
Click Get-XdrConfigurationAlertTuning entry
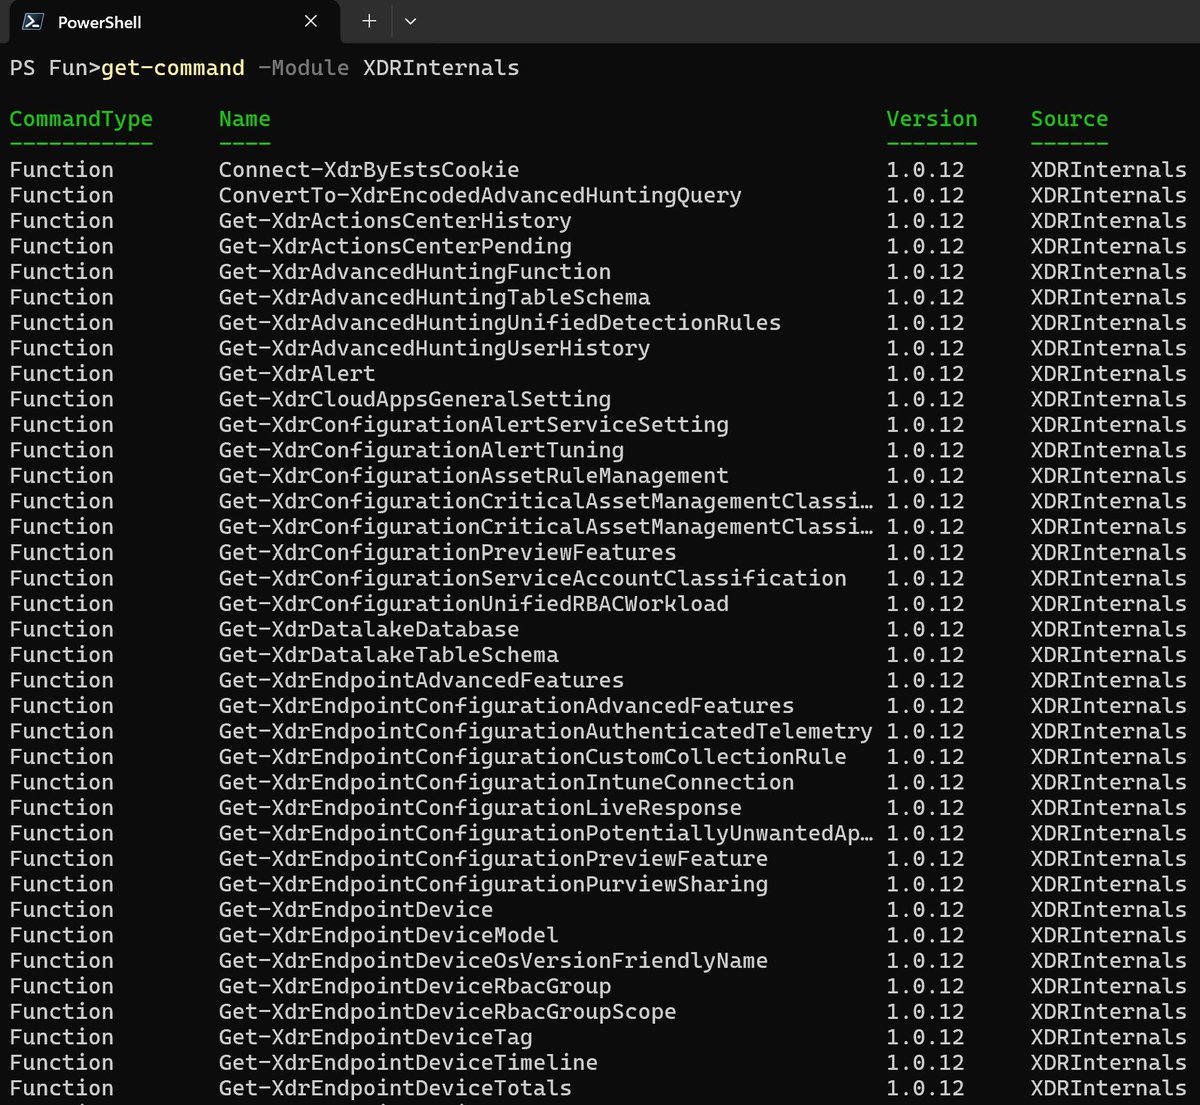click(x=421, y=450)
